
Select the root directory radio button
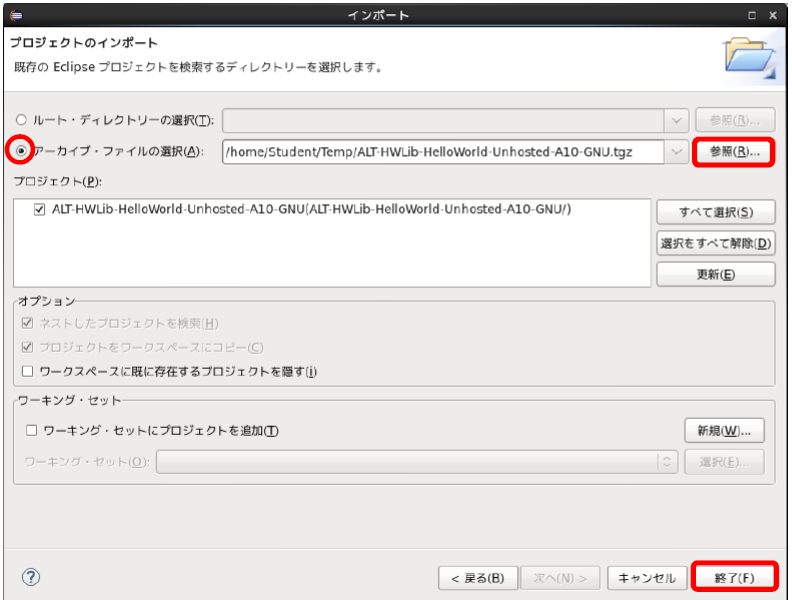pos(21,120)
